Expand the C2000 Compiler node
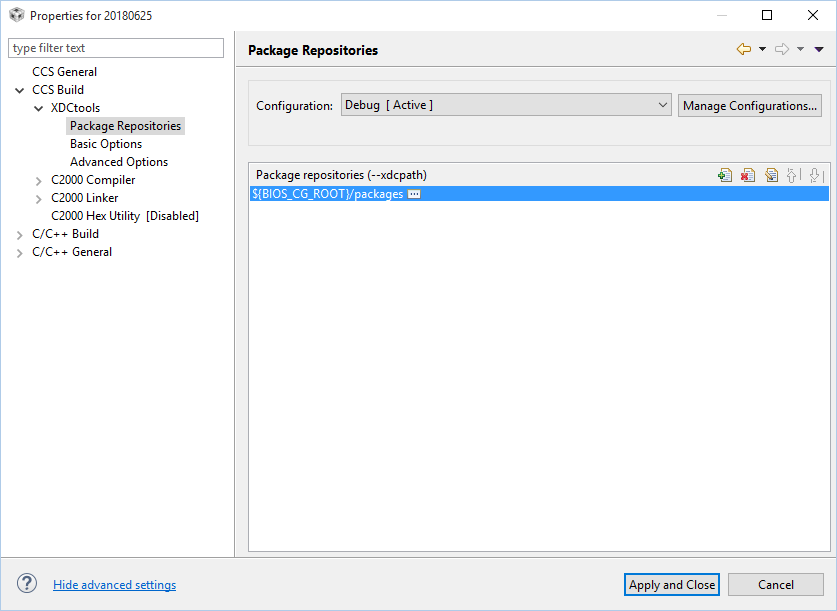The height and width of the screenshot is (611, 837). (x=38, y=181)
